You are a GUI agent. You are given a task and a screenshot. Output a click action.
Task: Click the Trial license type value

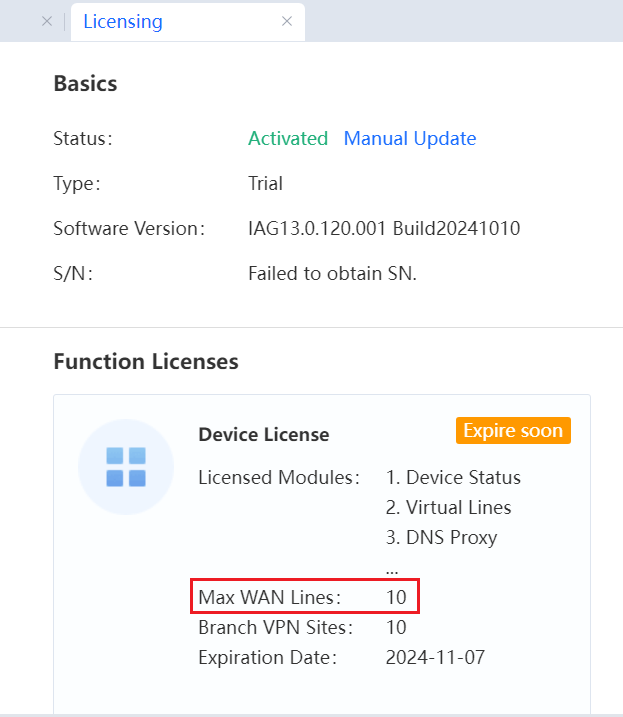click(265, 184)
